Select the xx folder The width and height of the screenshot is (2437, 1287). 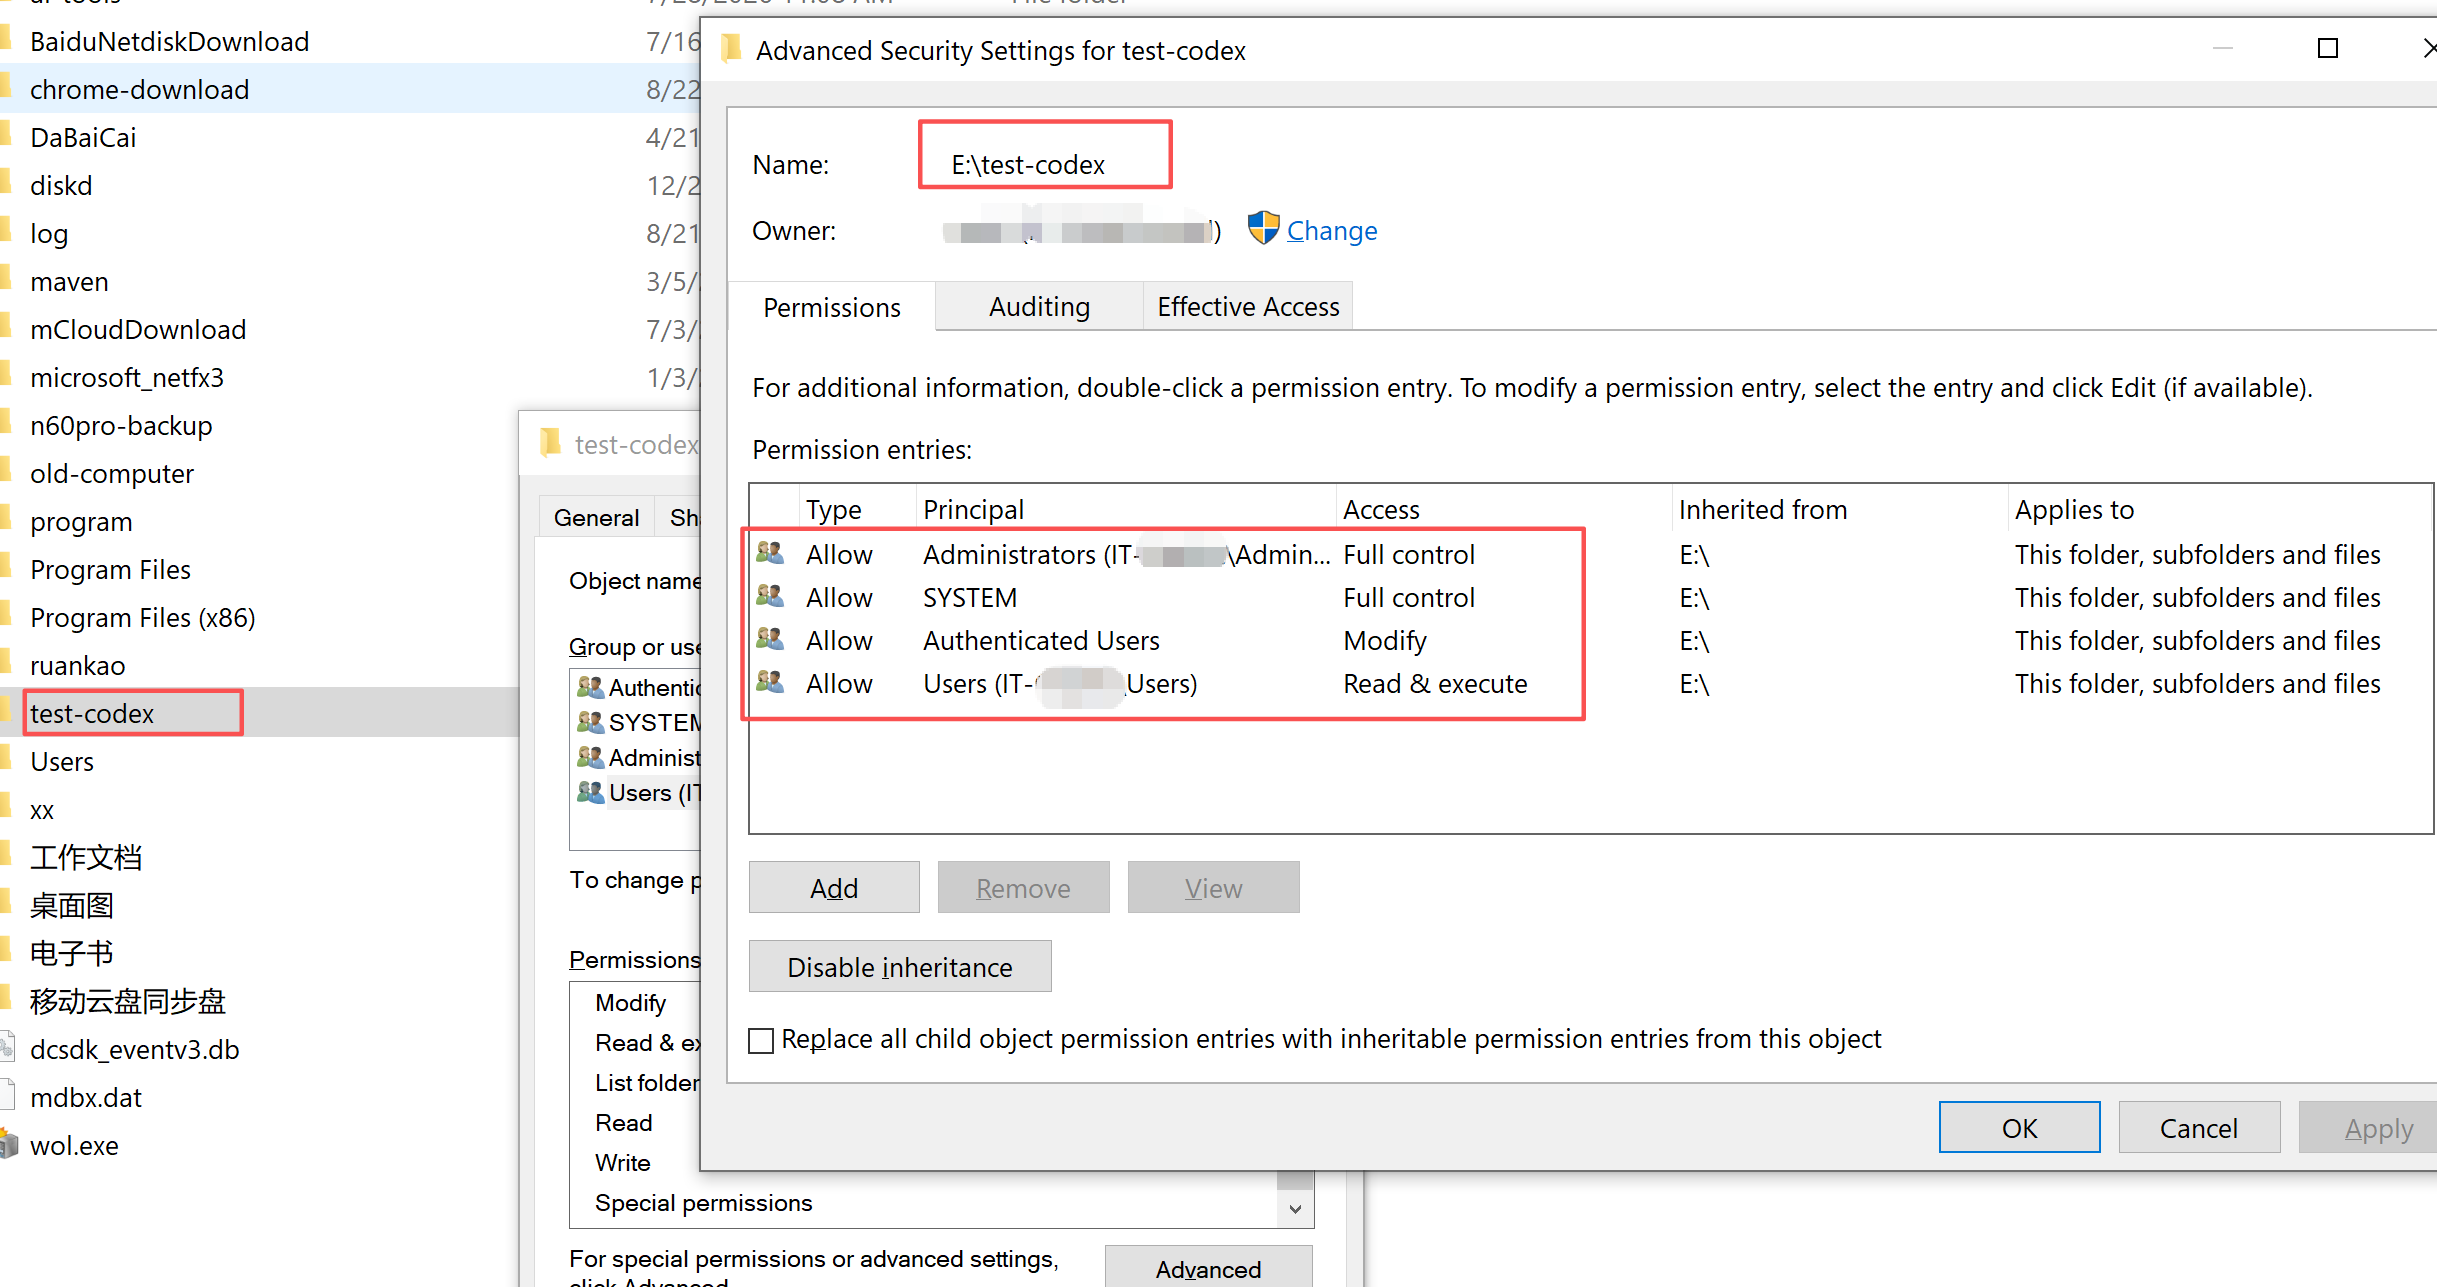click(42, 809)
